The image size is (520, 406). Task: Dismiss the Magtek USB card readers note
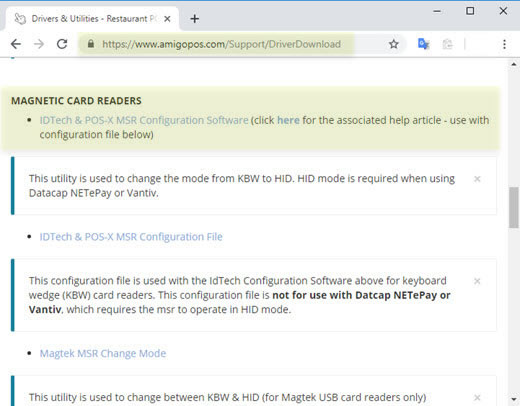click(477, 398)
